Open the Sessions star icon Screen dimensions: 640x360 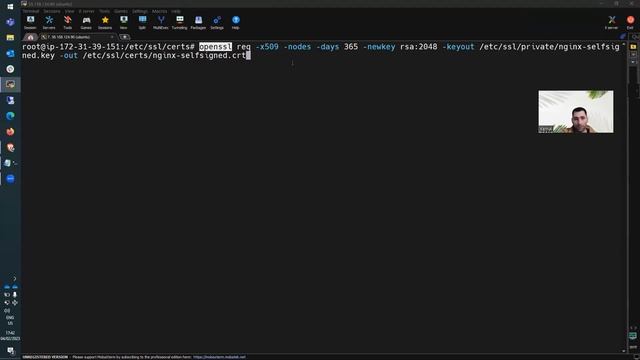[x=105, y=22]
